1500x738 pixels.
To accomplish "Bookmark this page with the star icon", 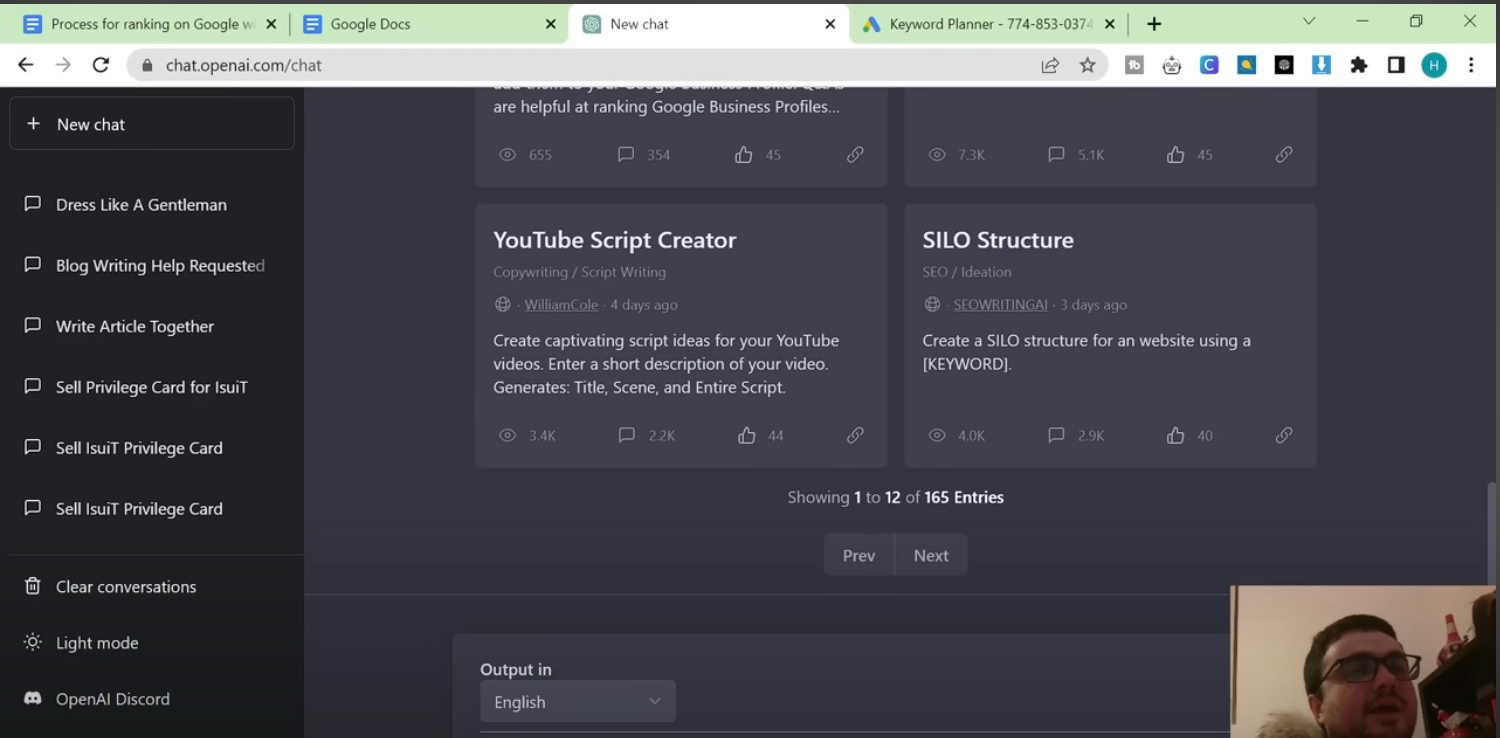I will pos(1087,65).
